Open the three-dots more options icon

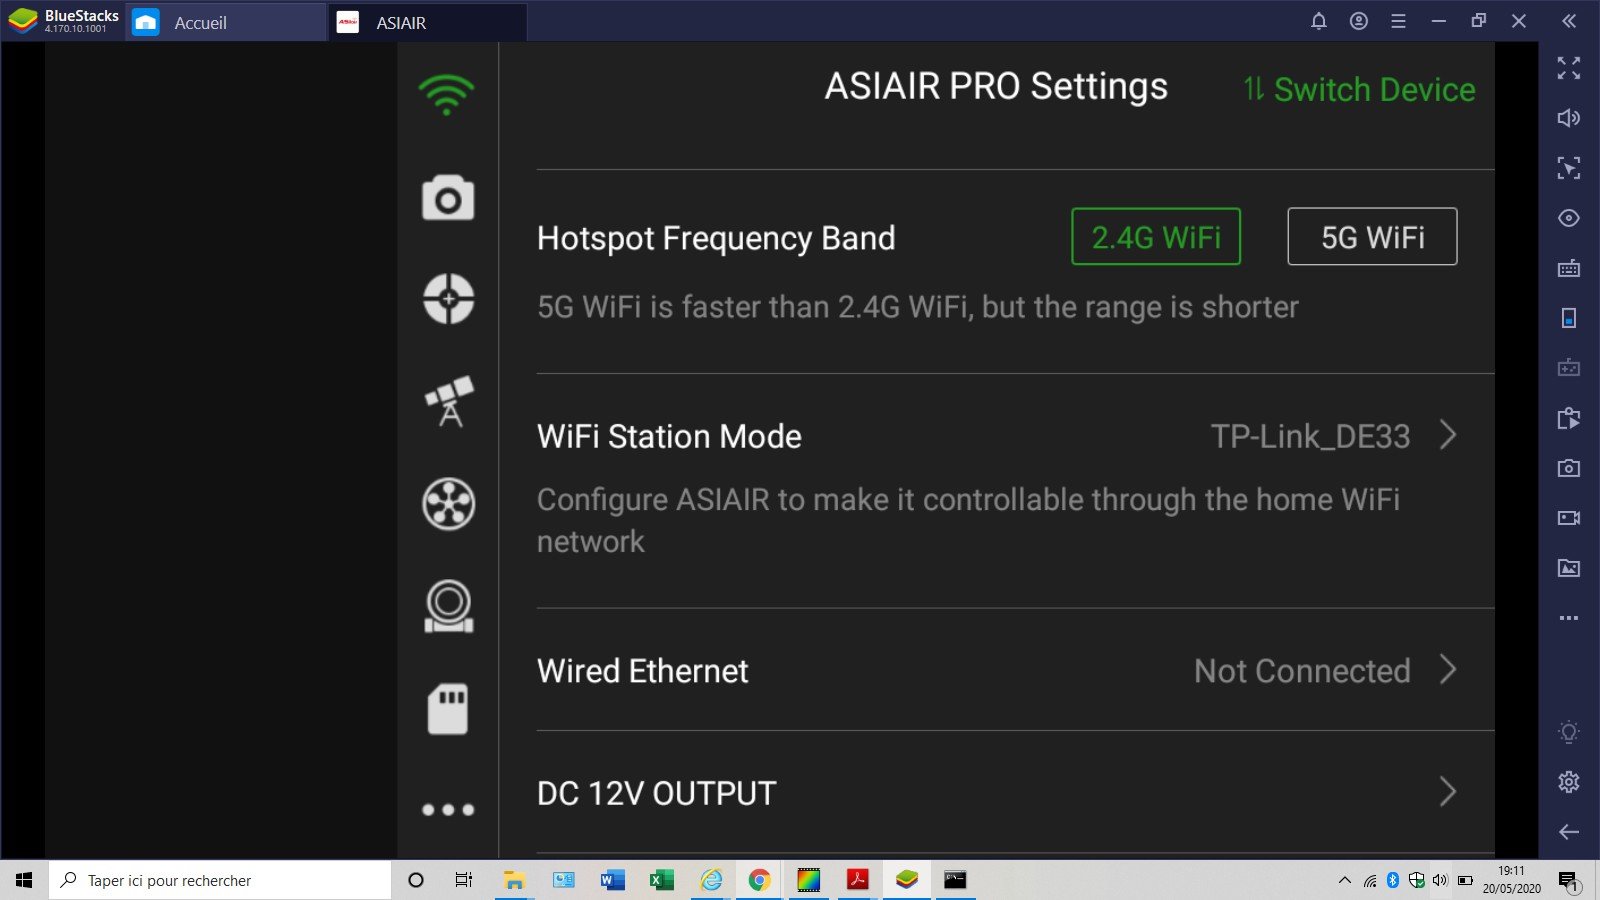[x=448, y=809]
